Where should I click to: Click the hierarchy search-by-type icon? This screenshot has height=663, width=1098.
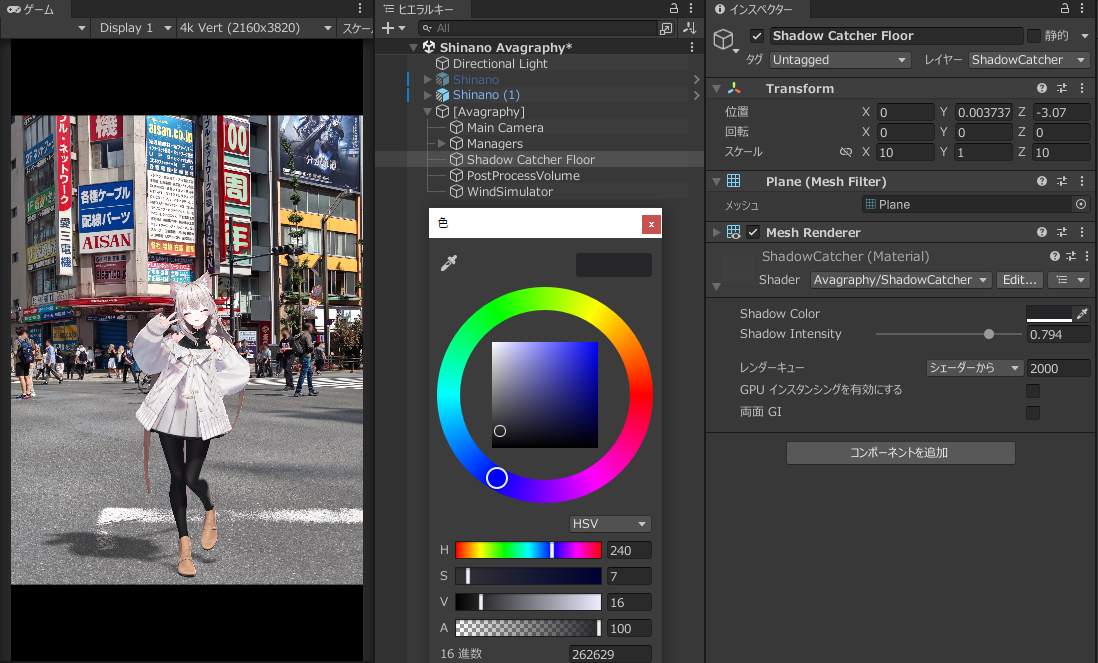coord(666,28)
